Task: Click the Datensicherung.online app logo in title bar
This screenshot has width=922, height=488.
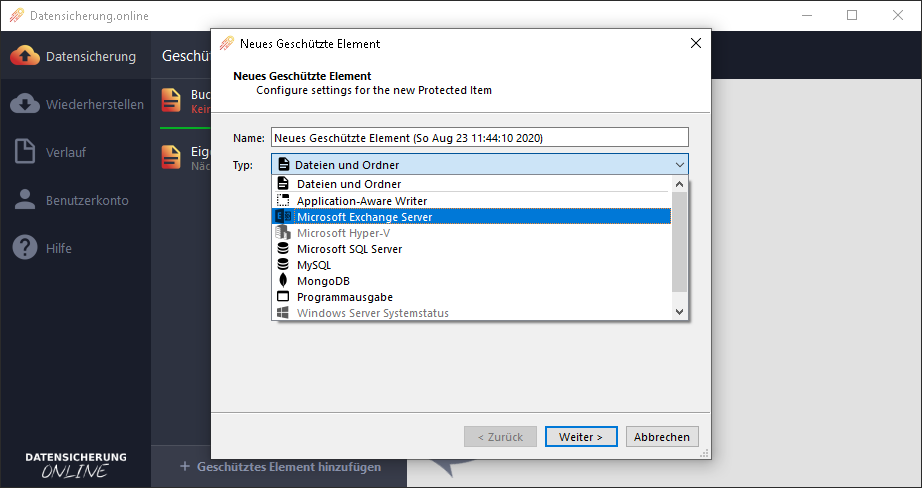Action: click(17, 15)
